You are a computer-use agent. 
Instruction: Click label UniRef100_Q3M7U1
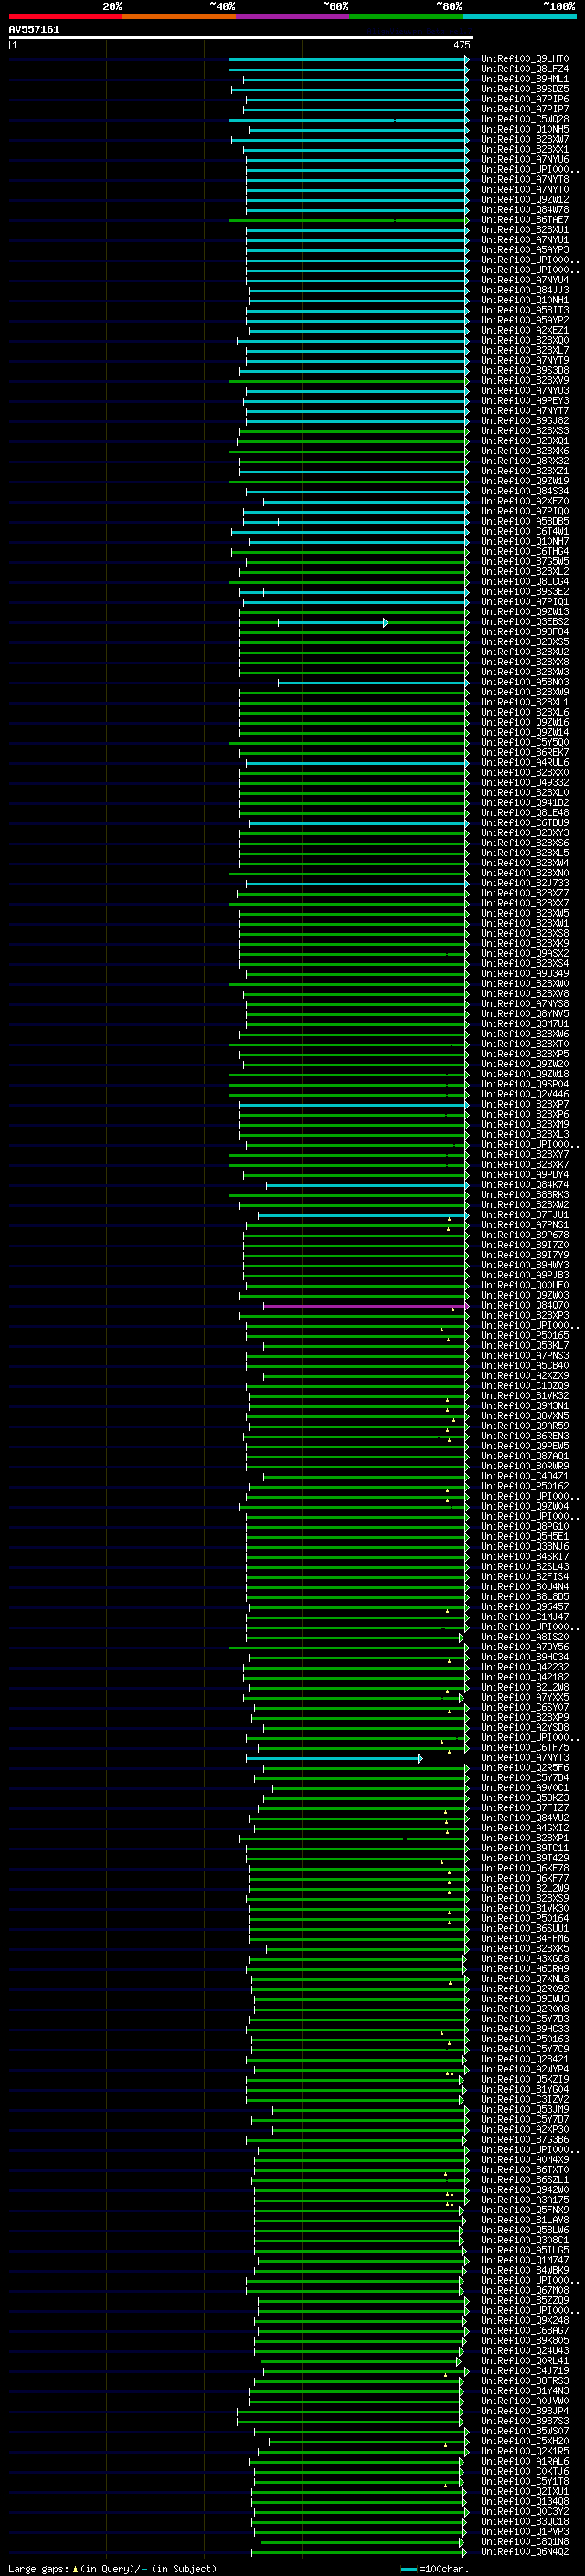(524, 1024)
